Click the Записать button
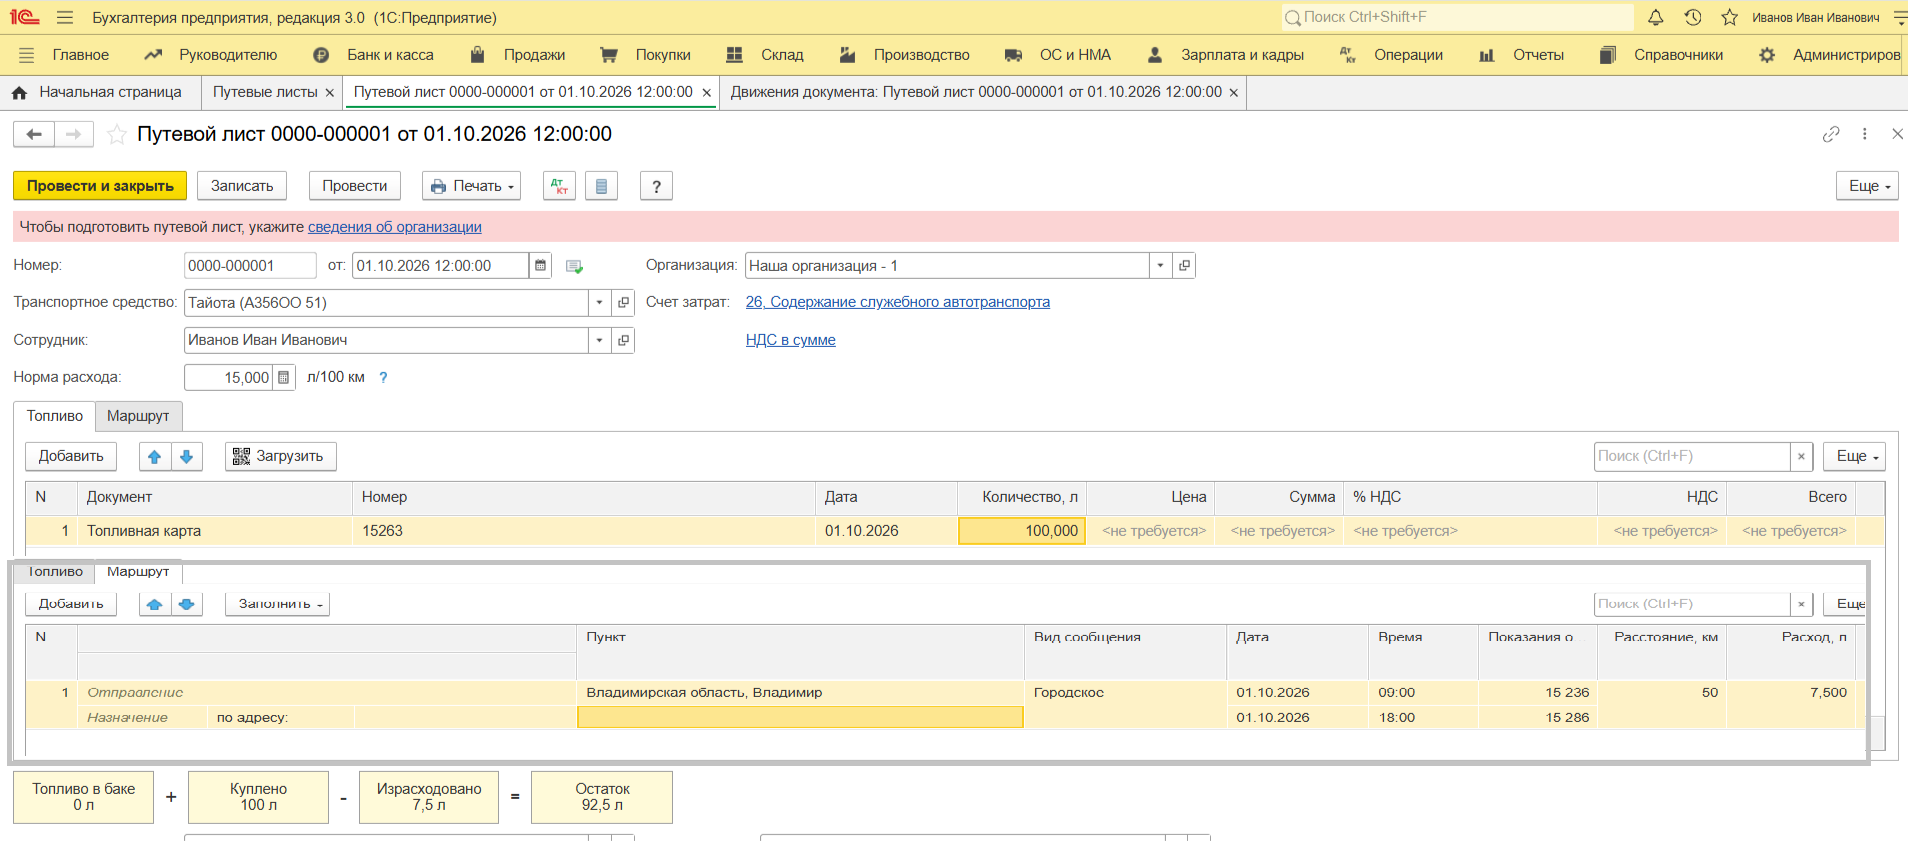This screenshot has height=841, width=1908. [242, 186]
